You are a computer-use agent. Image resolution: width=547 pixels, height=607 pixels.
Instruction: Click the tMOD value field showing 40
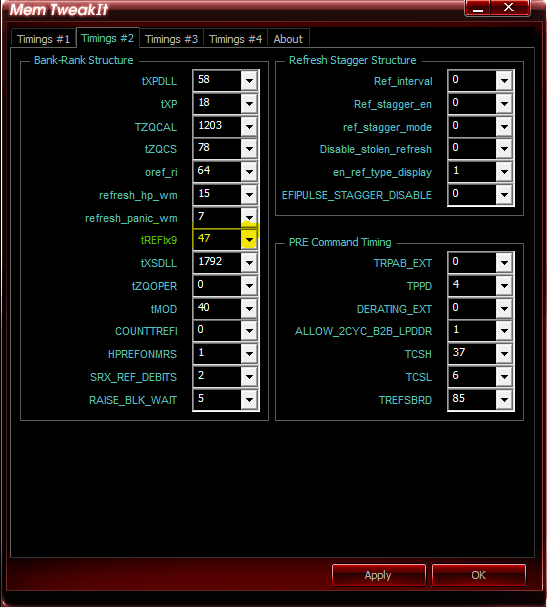click(217, 309)
